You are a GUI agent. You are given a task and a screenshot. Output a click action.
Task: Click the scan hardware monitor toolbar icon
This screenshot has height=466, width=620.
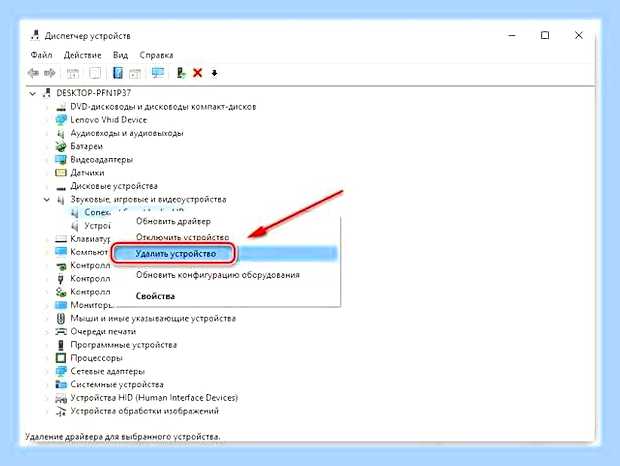(158, 73)
